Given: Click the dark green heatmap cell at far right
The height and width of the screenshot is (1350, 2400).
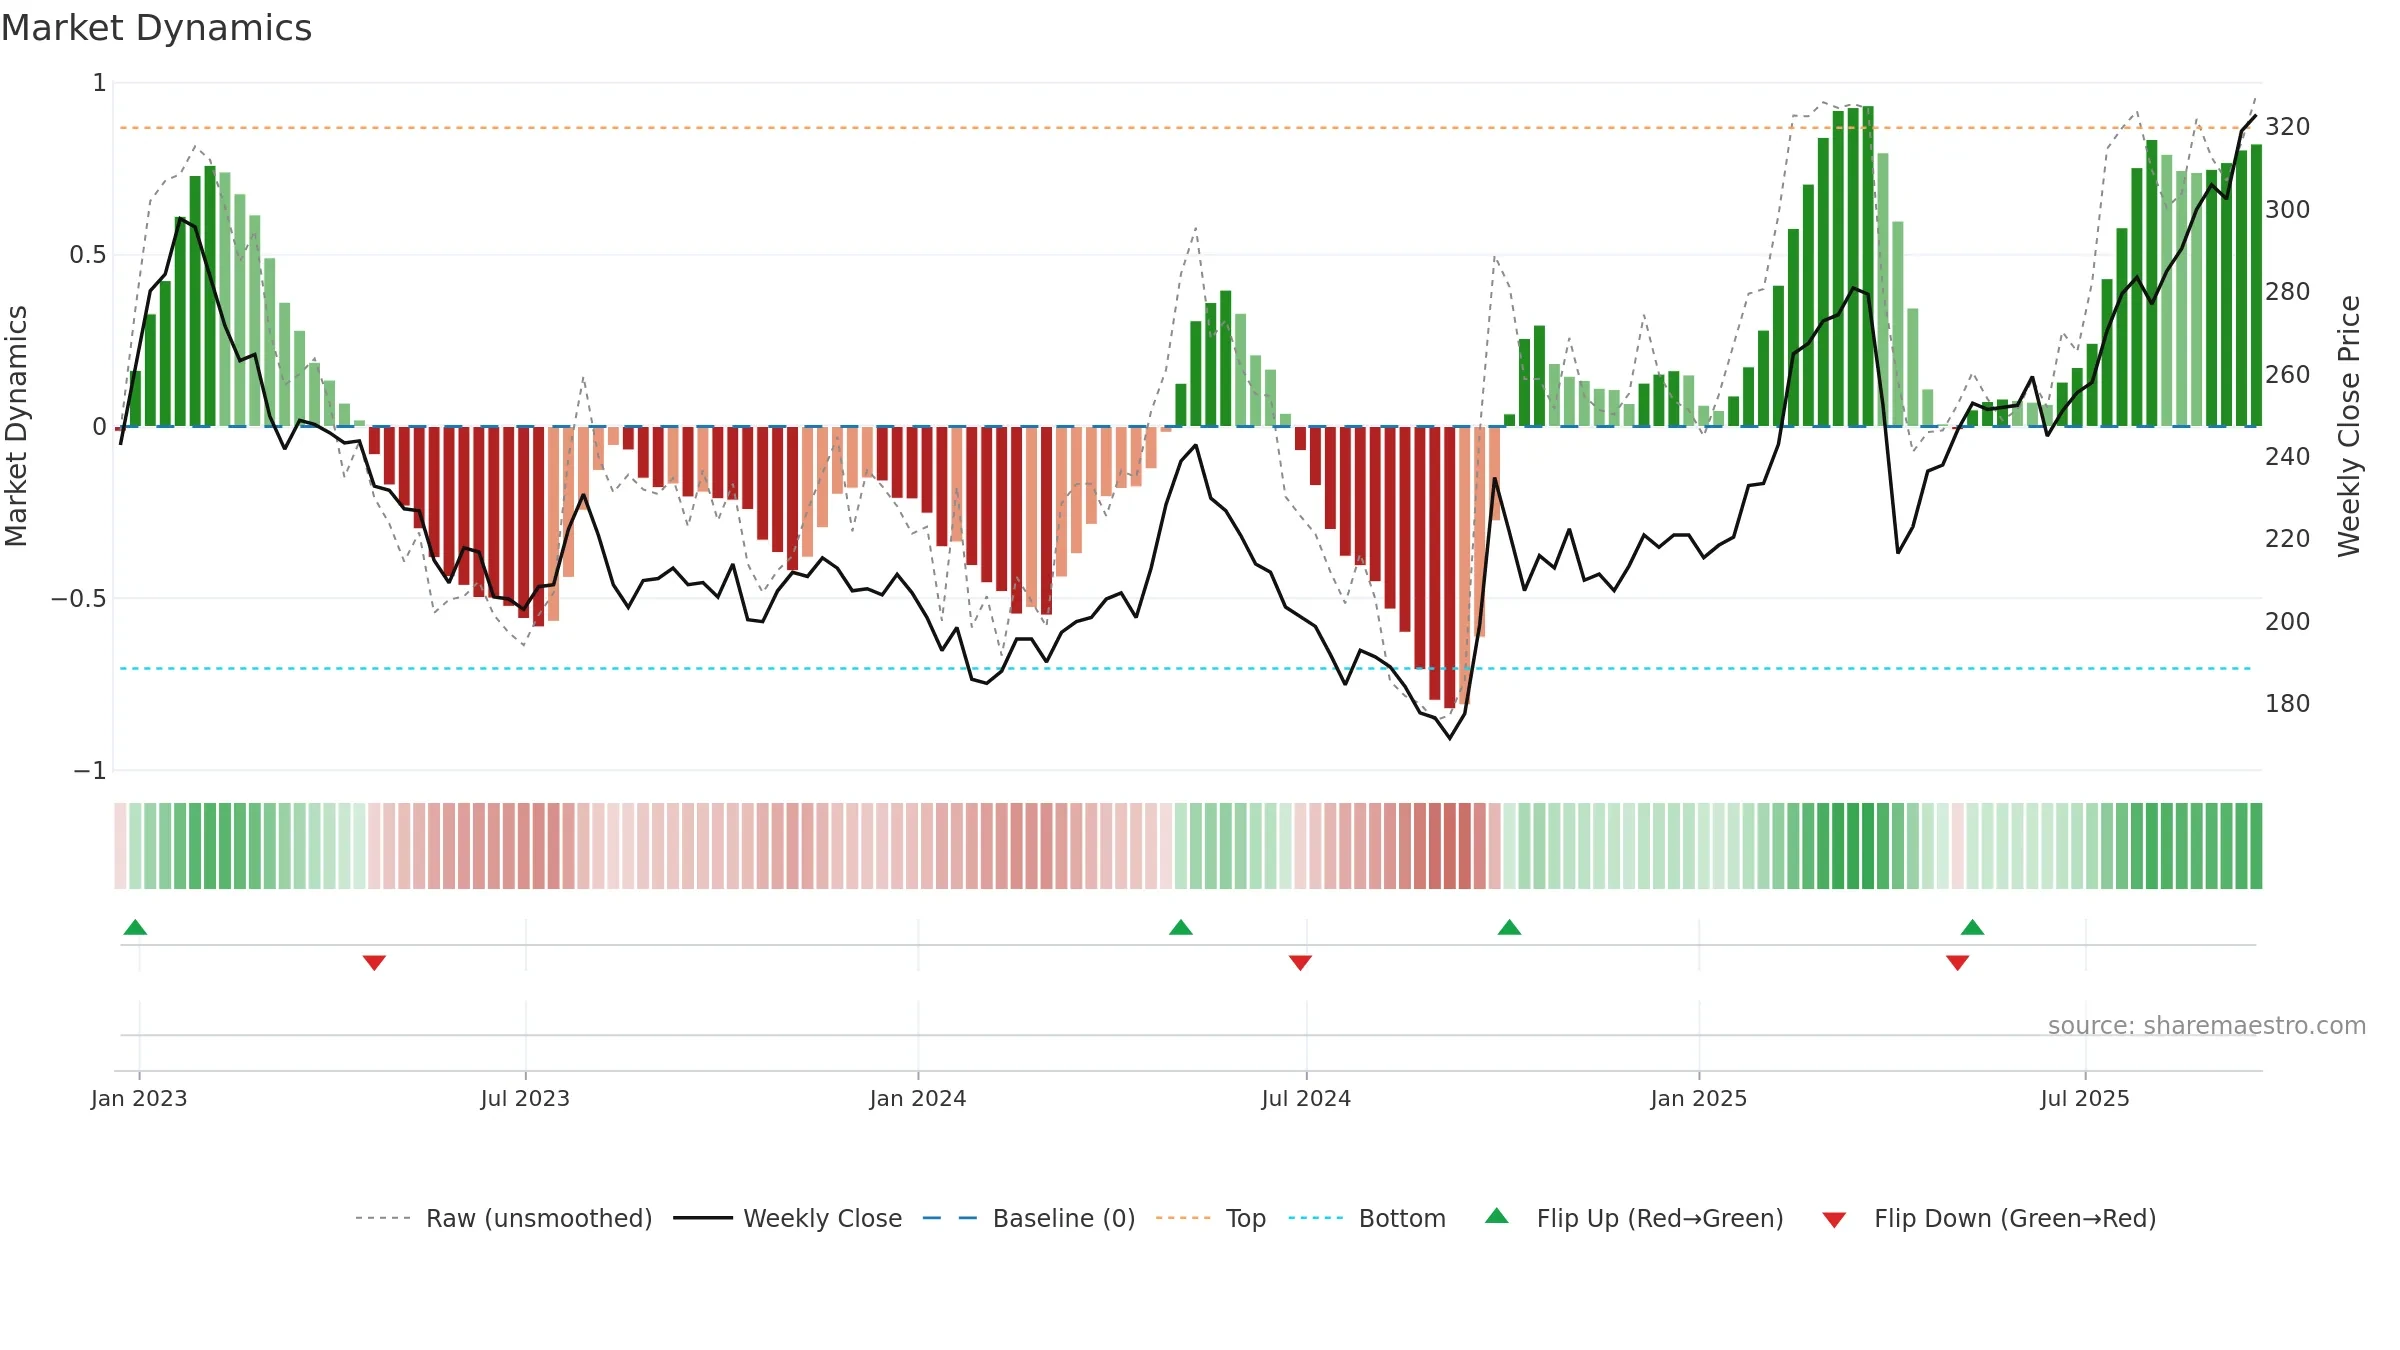Looking at the screenshot, I should point(2256,846).
